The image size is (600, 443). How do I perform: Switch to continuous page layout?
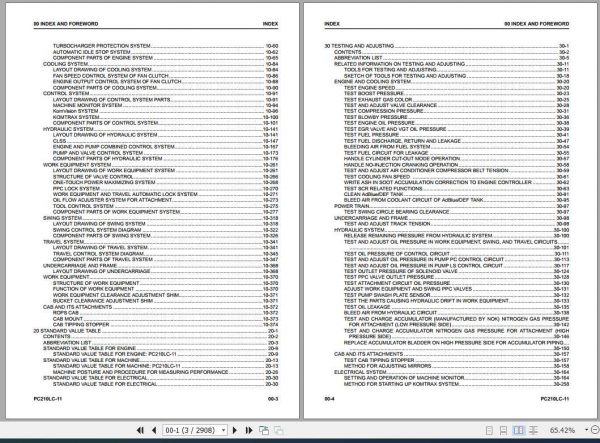[503, 430]
